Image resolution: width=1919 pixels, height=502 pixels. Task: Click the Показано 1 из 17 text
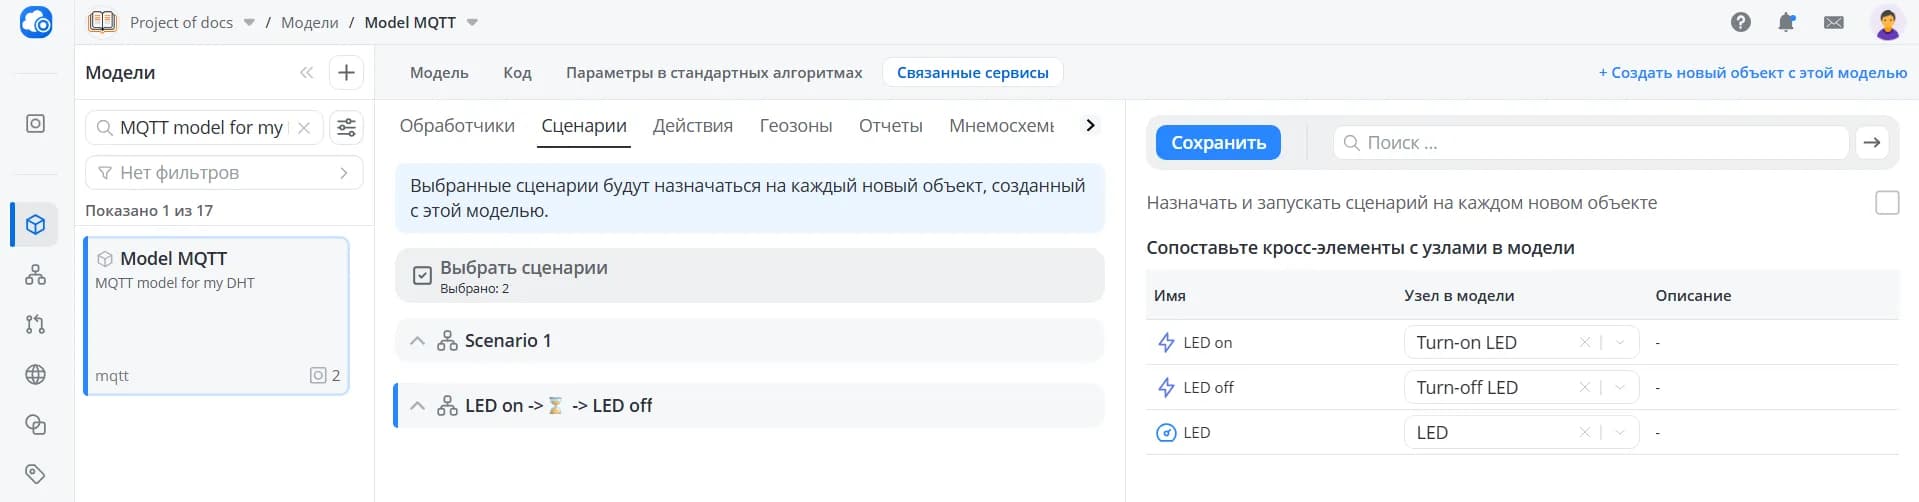(x=149, y=210)
